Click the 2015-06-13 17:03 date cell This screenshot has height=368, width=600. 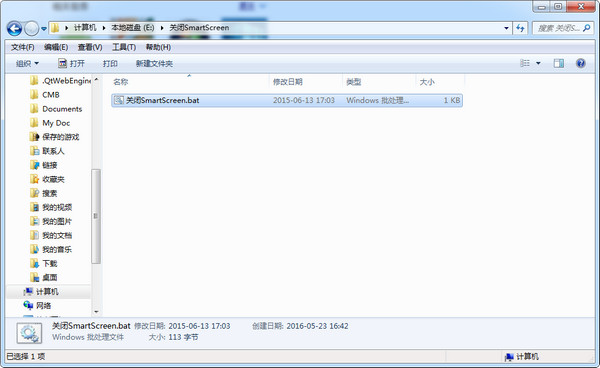(x=304, y=100)
